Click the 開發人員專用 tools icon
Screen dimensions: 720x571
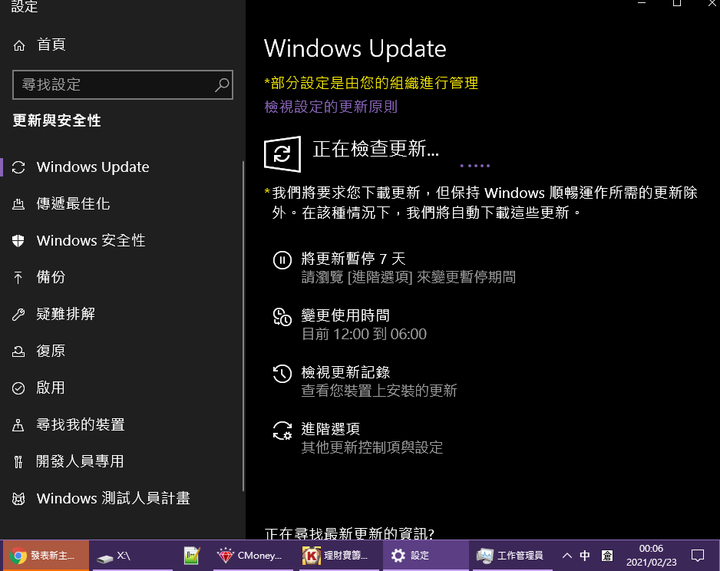tap(18, 462)
